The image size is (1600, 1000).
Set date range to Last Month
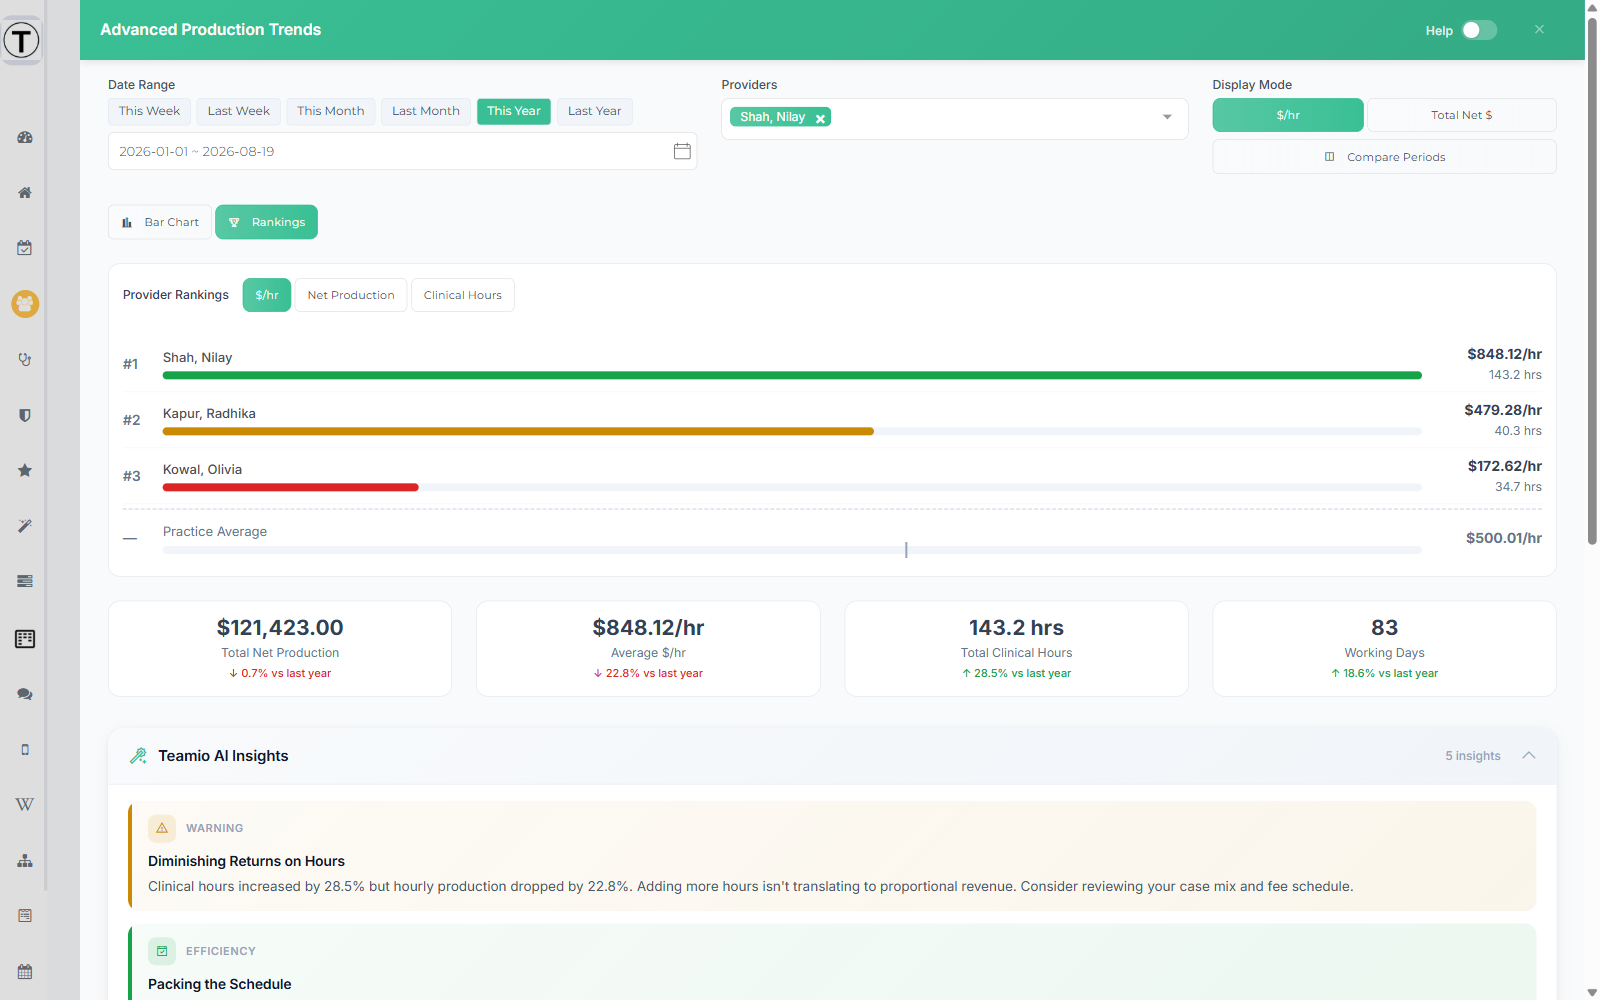pos(426,111)
